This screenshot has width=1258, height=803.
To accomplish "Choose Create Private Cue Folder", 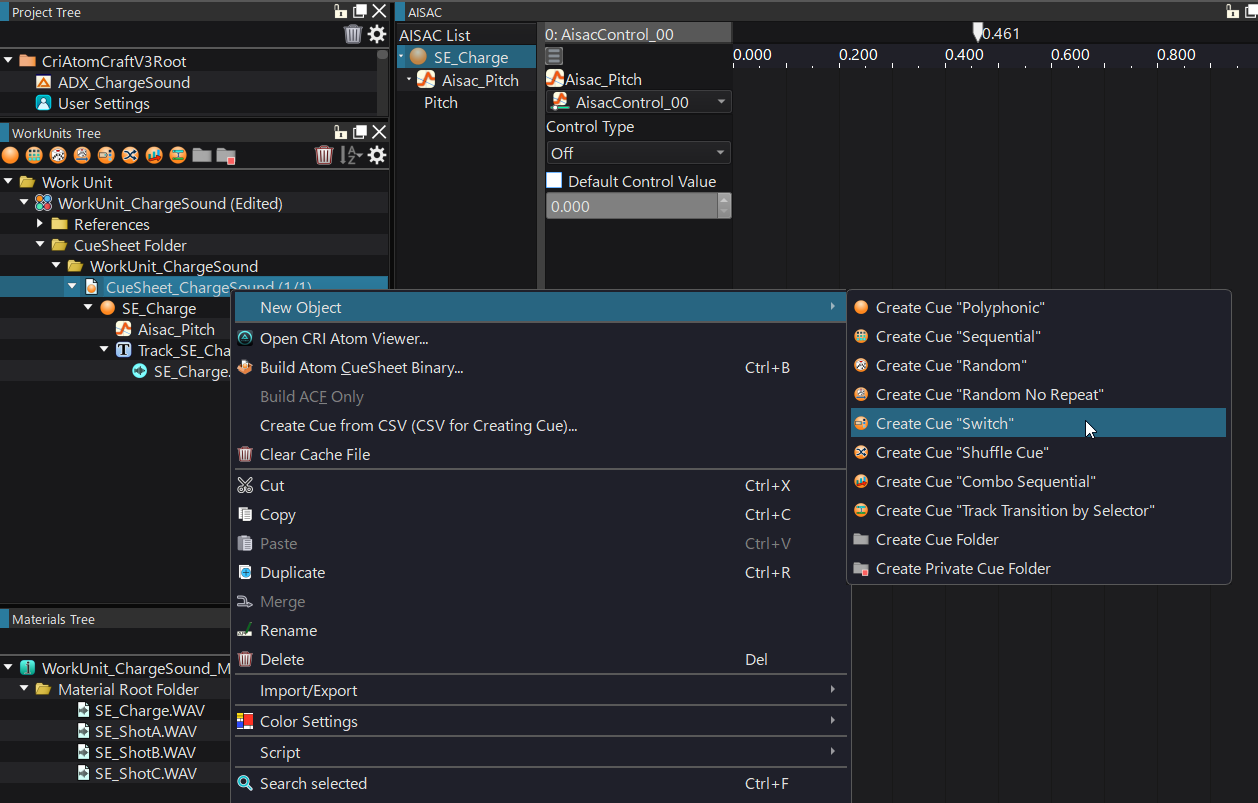I will coord(1038,569).
